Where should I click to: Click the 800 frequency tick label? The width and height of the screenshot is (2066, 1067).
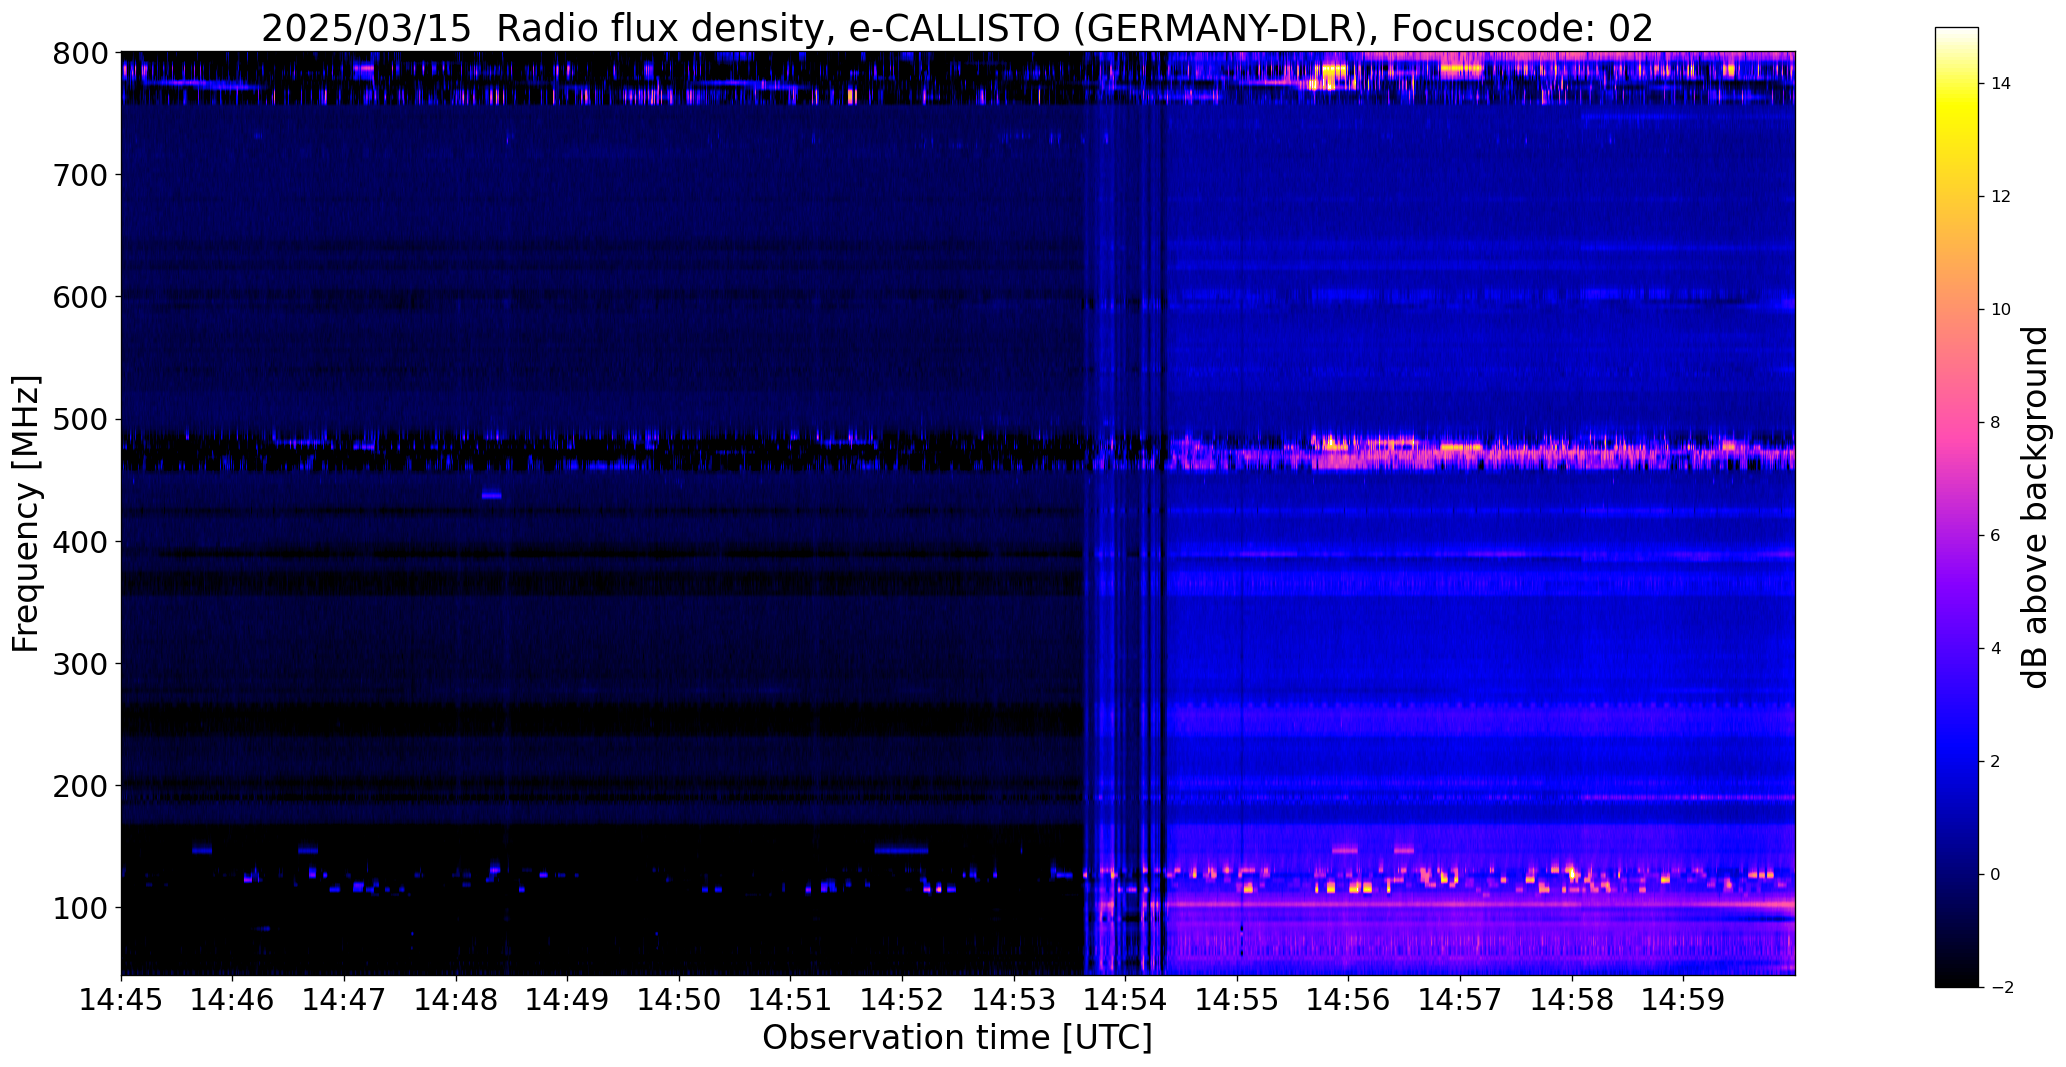pos(80,53)
